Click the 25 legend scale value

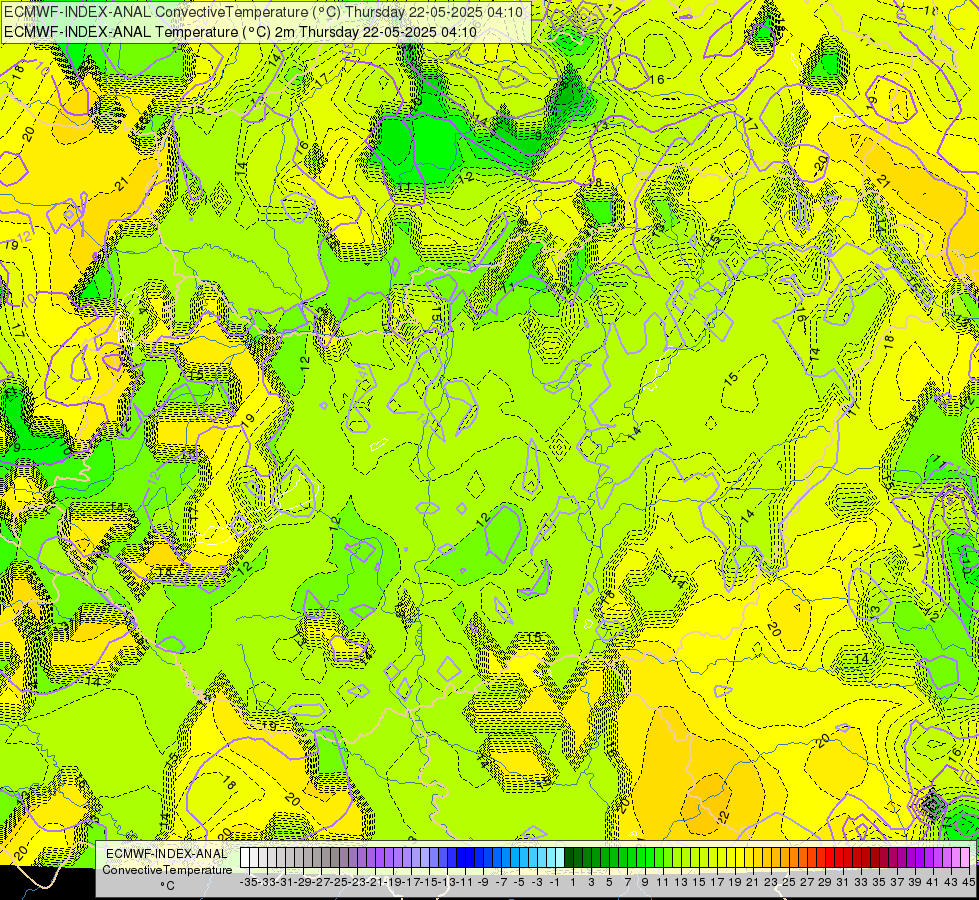tap(789, 882)
